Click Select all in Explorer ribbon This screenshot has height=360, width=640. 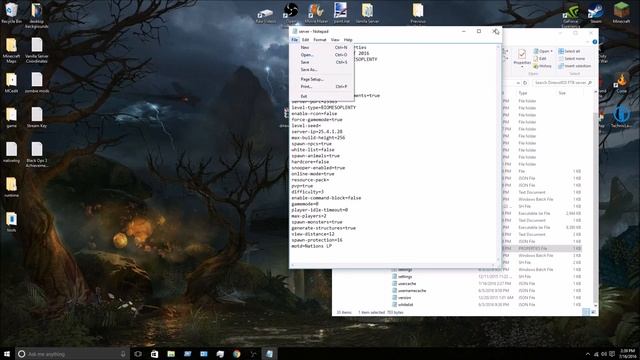pos(569,51)
